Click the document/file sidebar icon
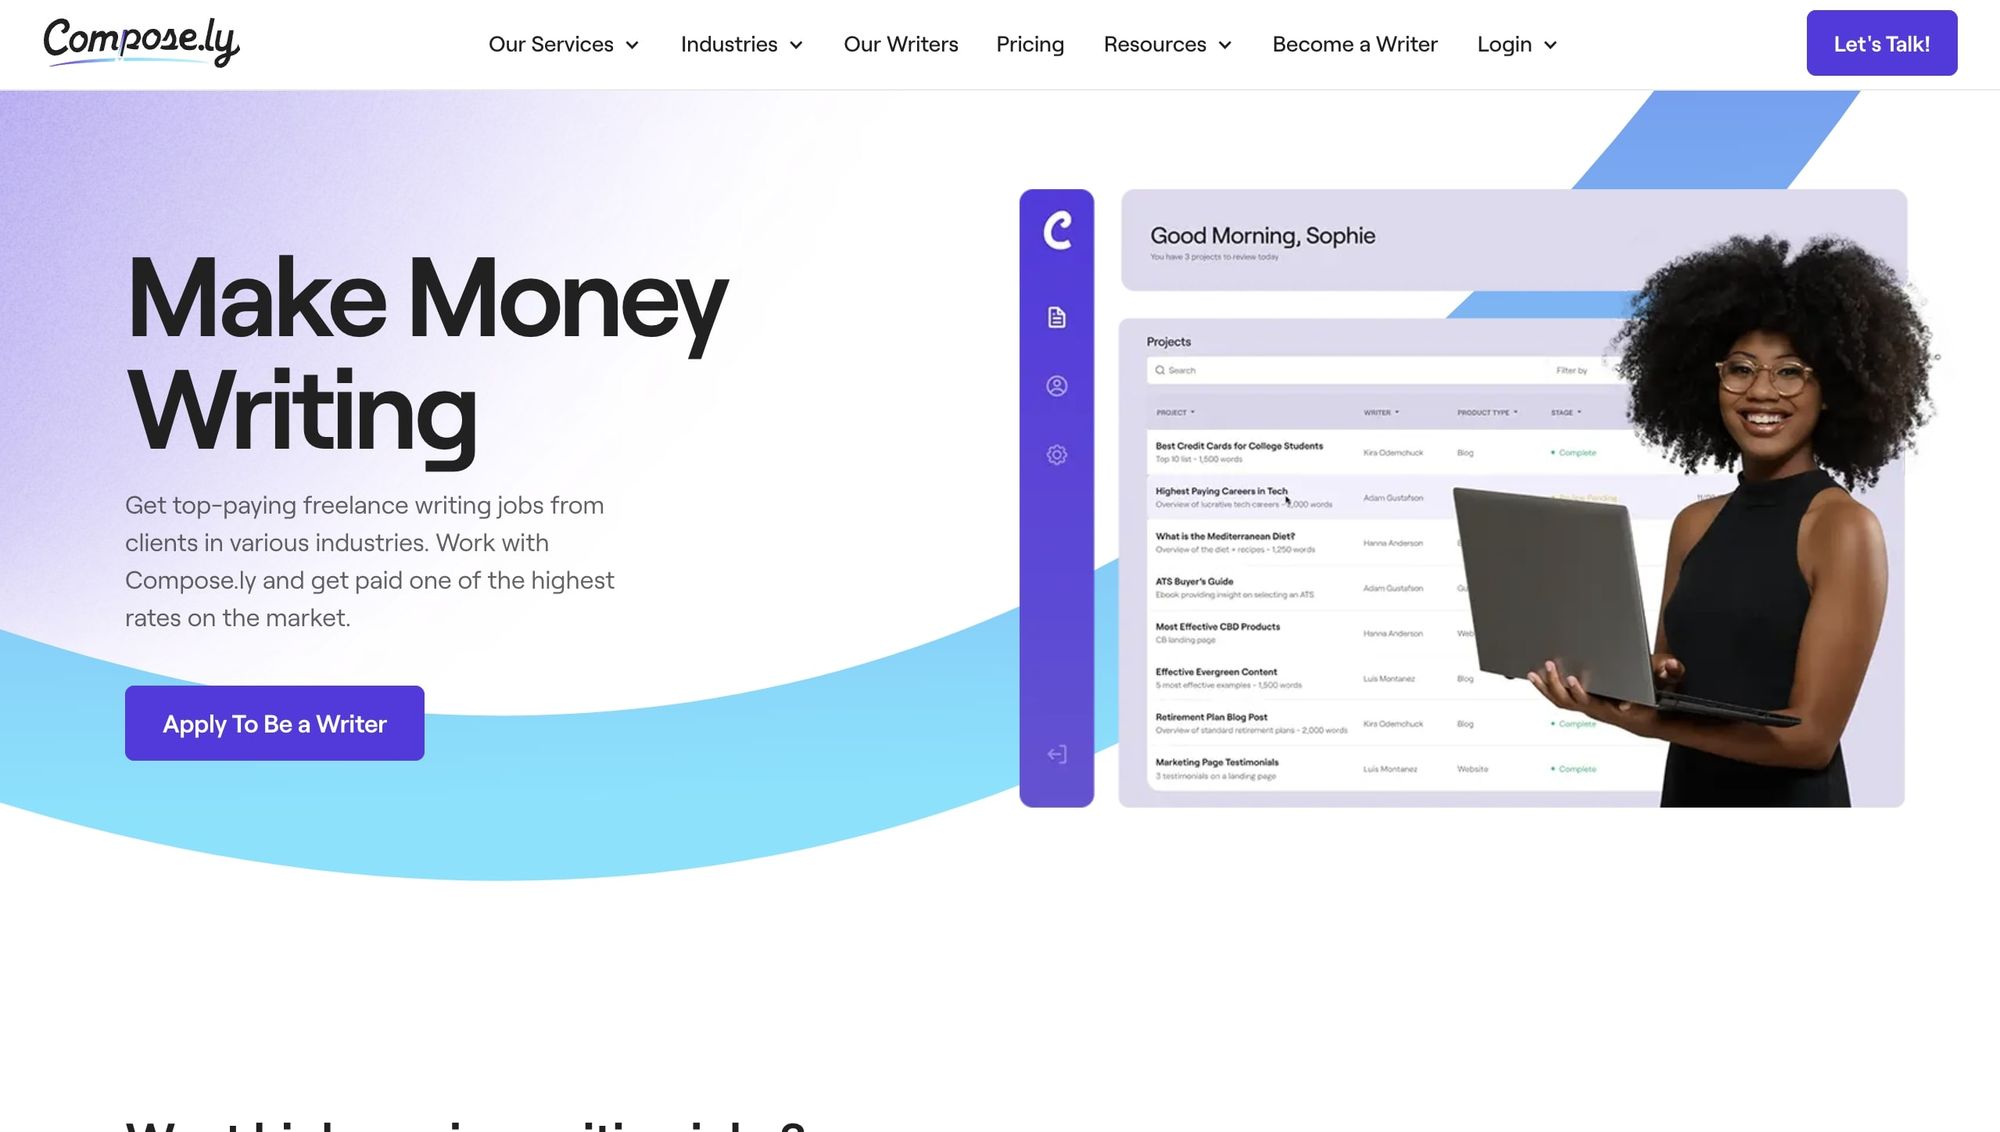 pos(1056,317)
